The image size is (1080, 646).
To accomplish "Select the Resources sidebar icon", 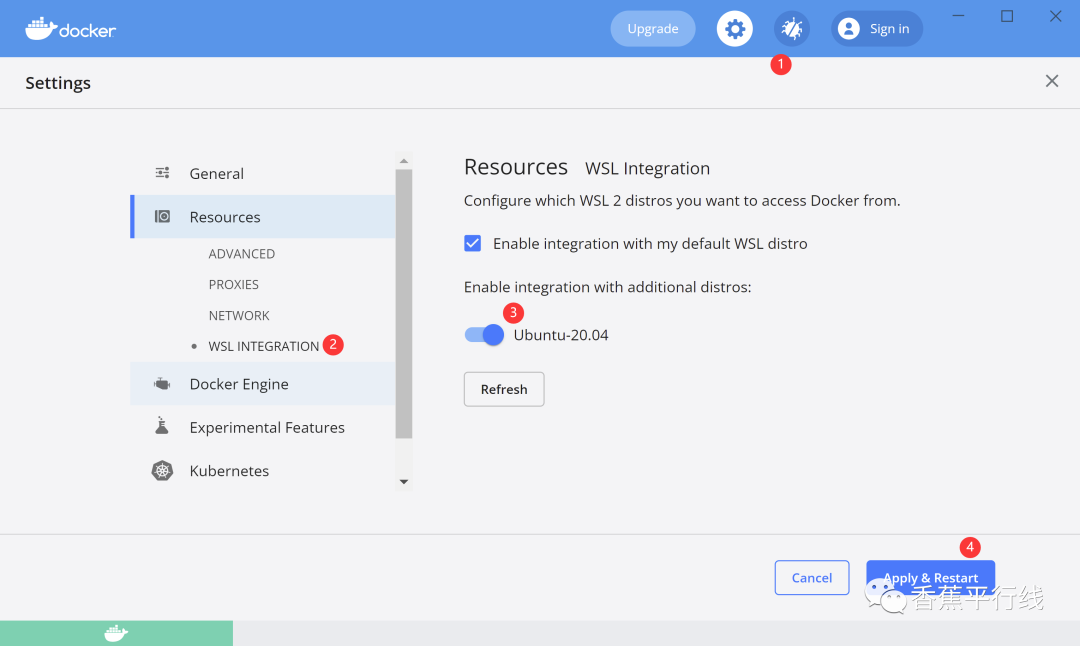I will (x=162, y=216).
